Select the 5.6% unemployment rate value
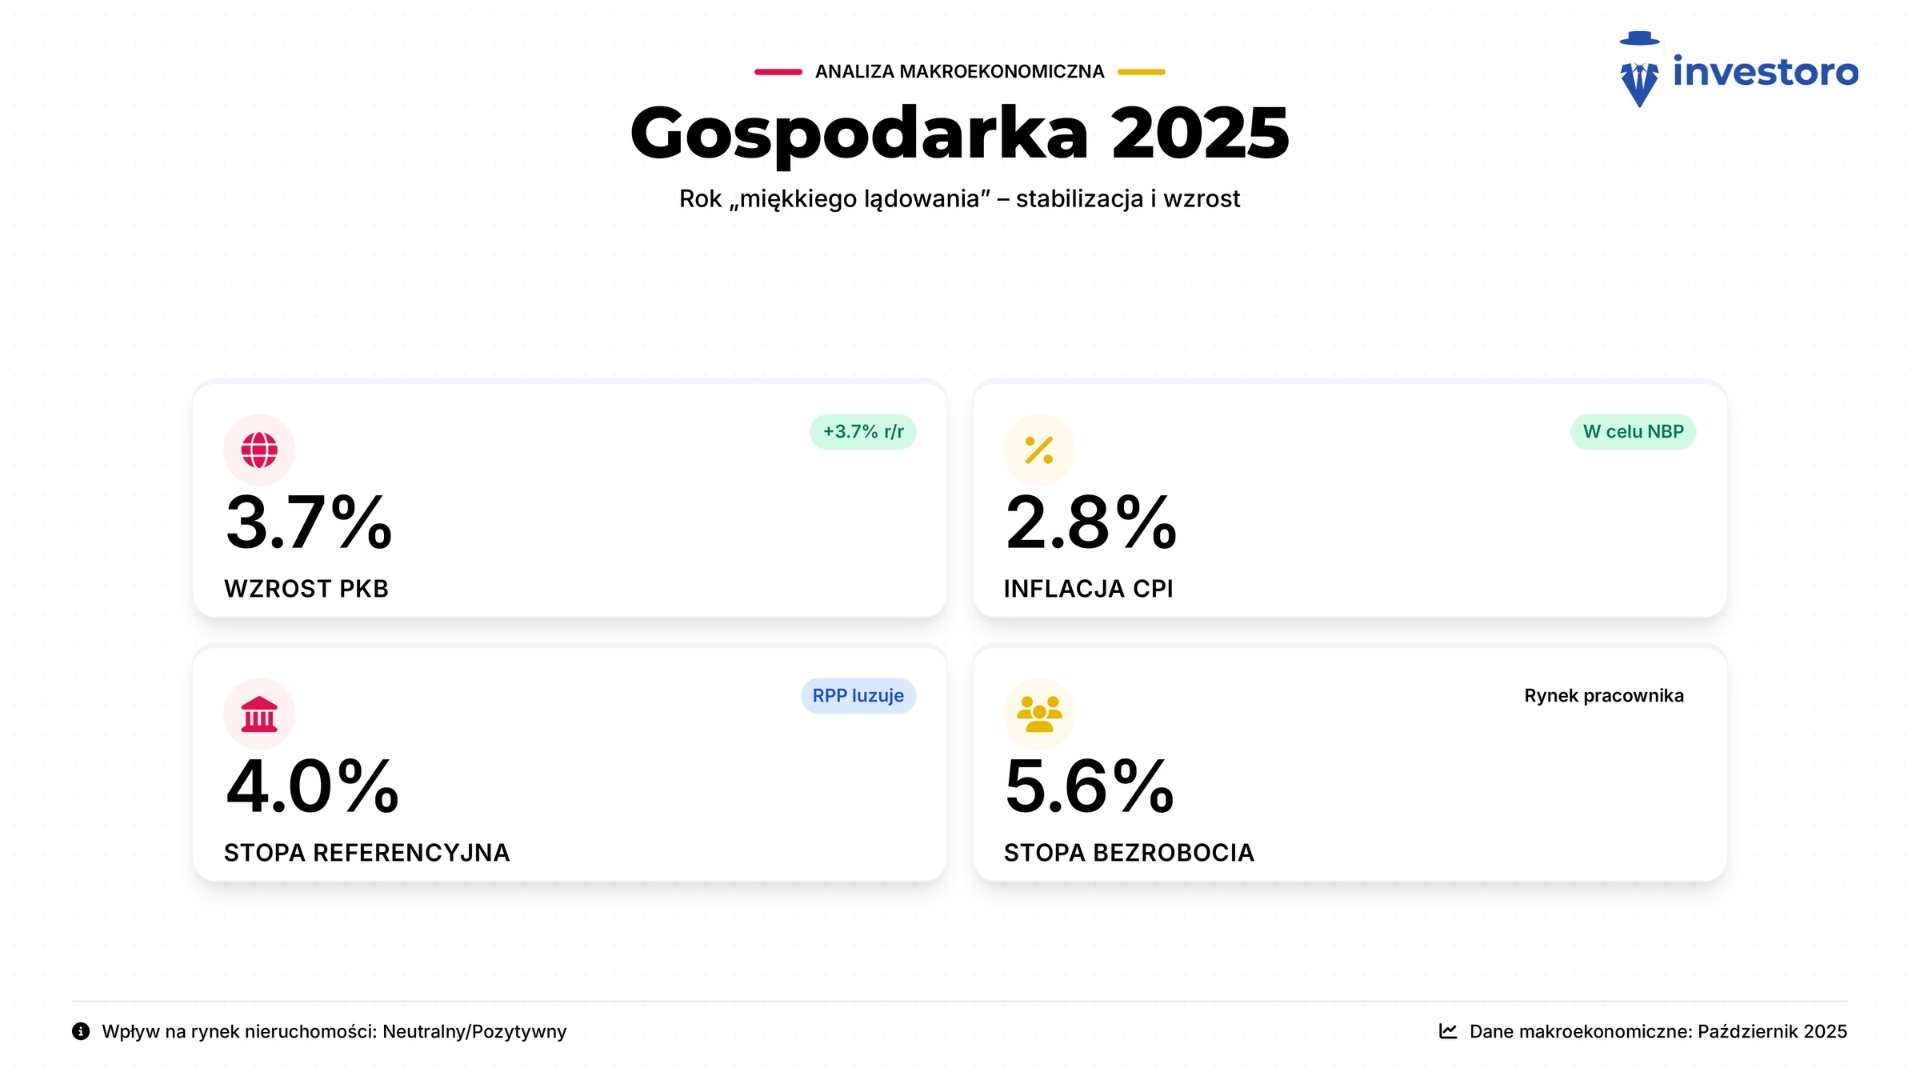This screenshot has width=1920, height=1080. (1089, 786)
